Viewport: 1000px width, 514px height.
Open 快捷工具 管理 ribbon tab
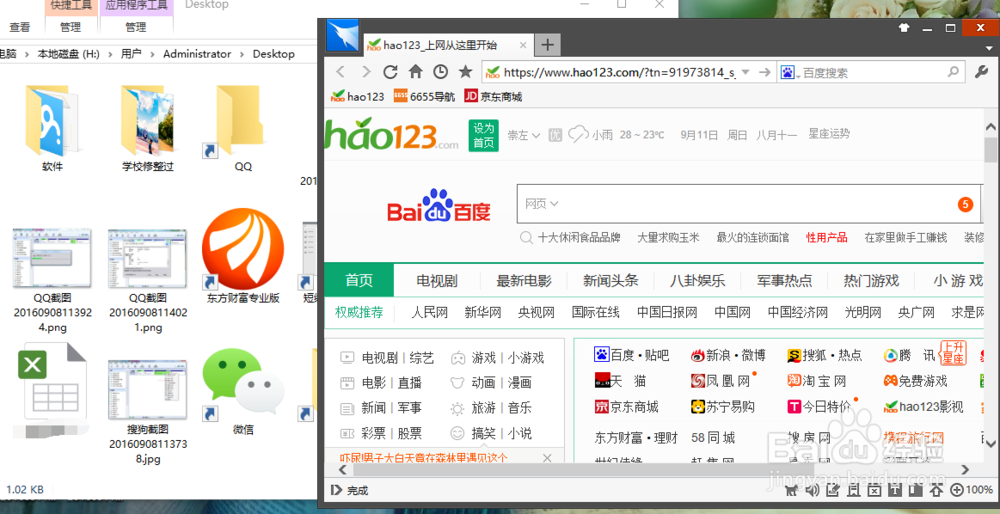pos(70,27)
